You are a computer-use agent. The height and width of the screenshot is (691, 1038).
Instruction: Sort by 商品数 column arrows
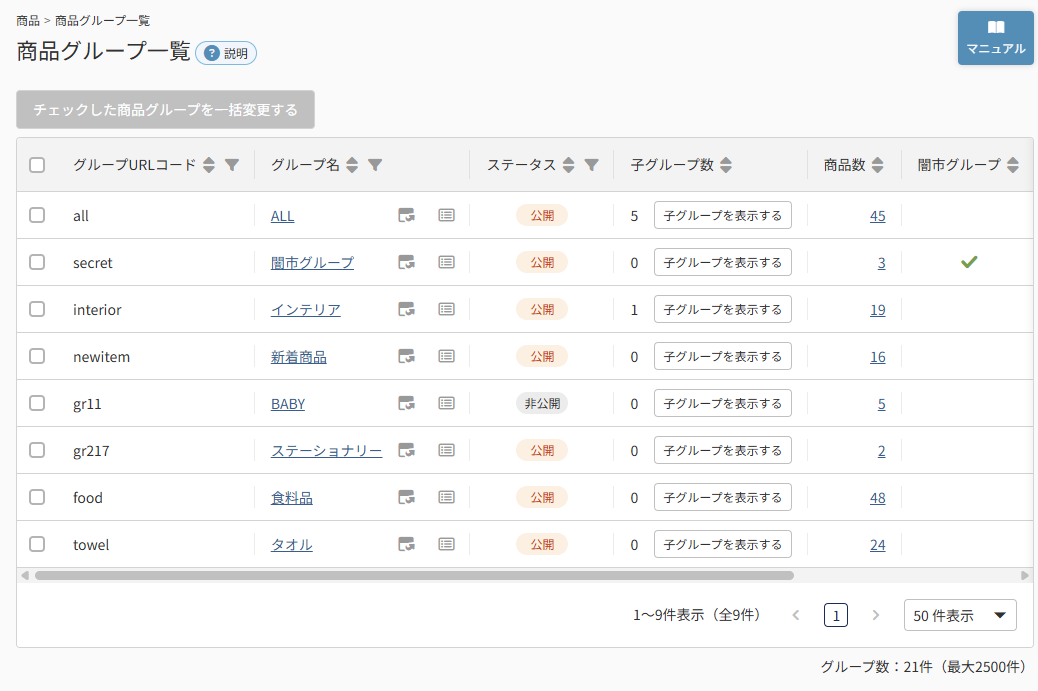coord(877,165)
